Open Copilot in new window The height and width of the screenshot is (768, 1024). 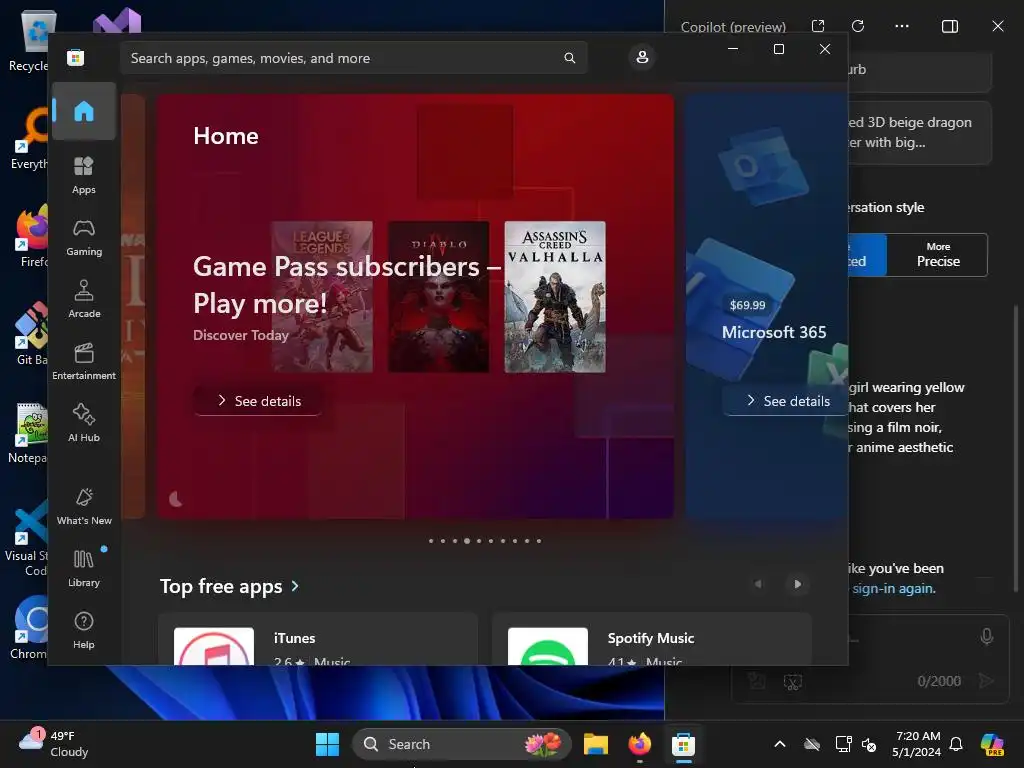click(x=818, y=26)
